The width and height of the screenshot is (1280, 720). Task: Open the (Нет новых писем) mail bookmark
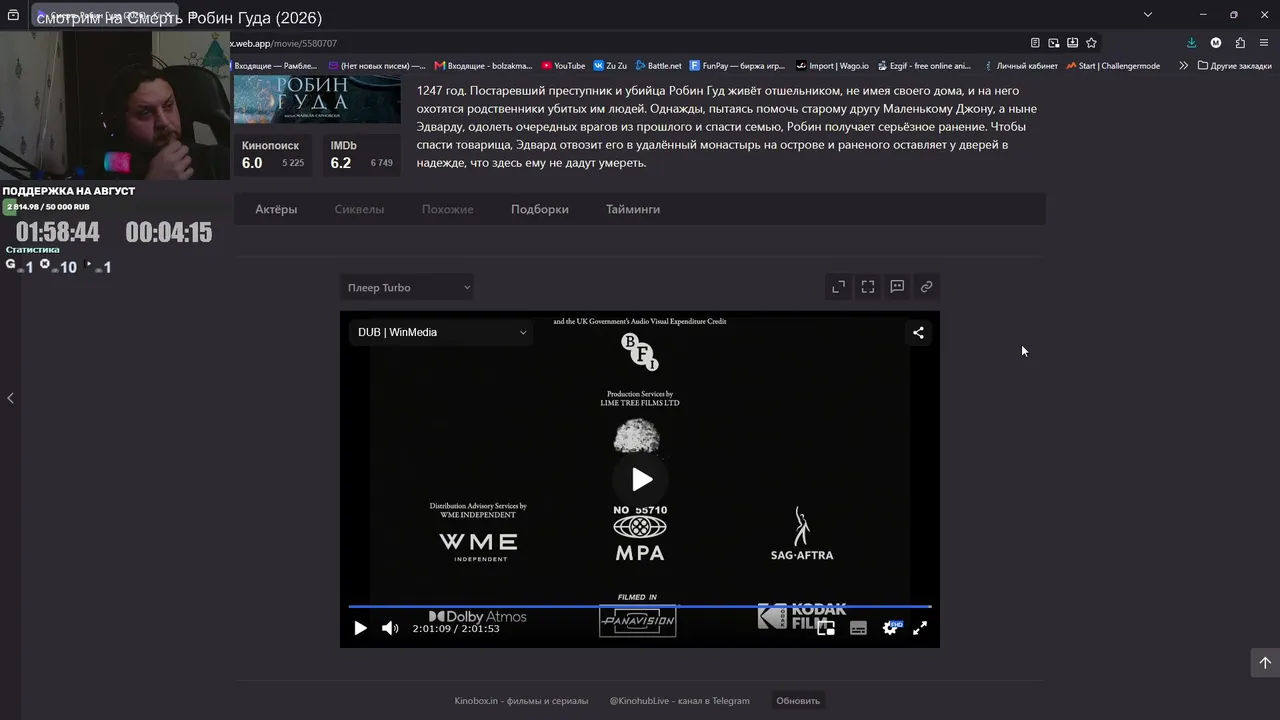tap(377, 66)
